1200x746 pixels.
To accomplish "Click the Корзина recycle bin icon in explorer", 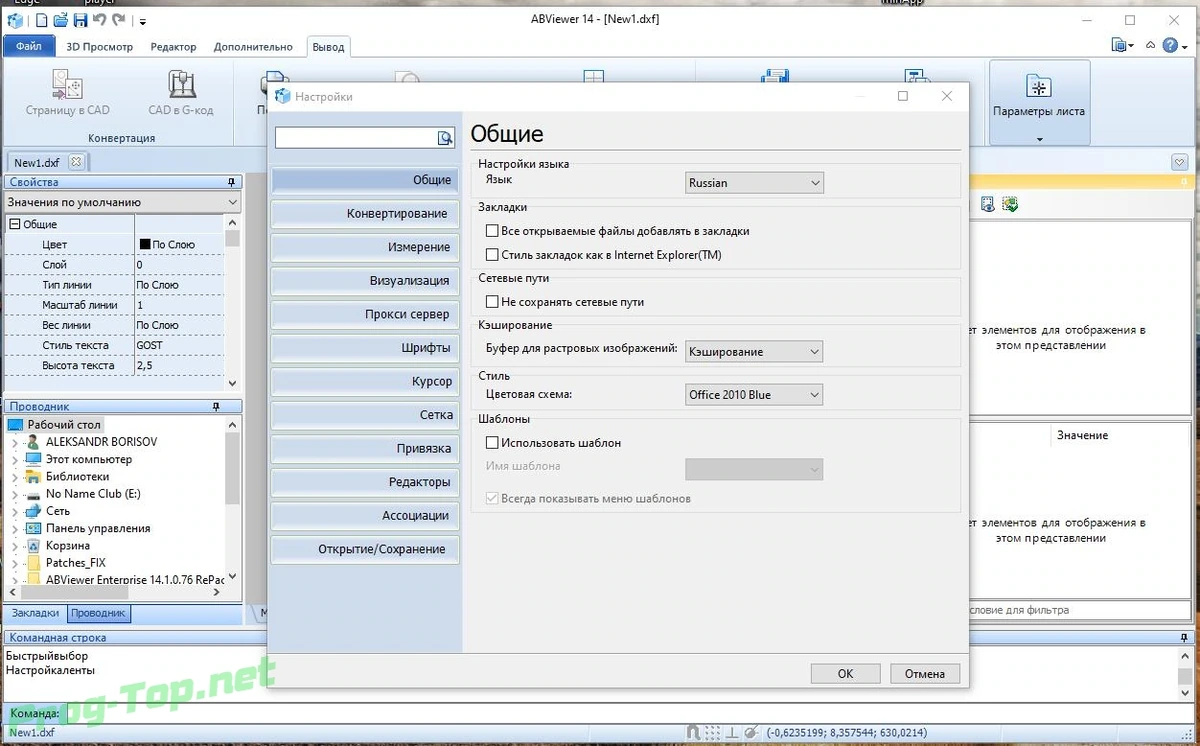I will point(33,546).
